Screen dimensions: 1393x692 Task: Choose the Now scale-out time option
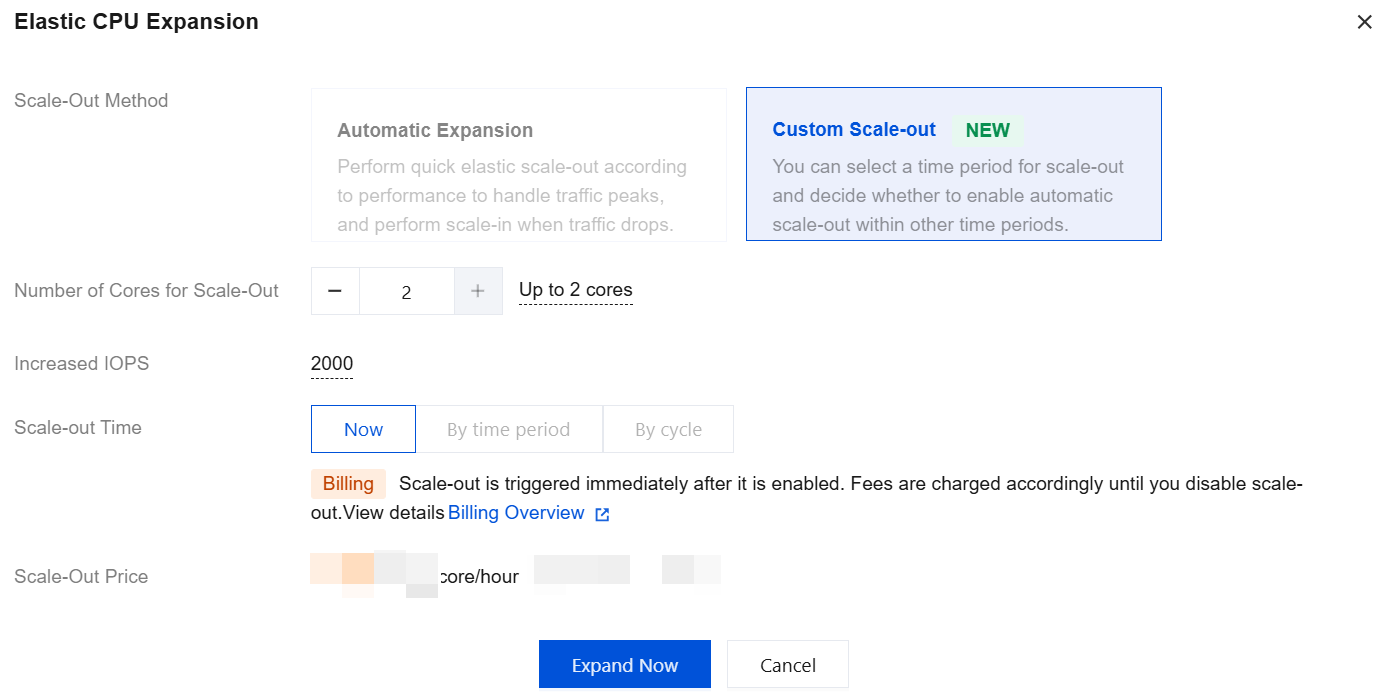pyautogui.click(x=363, y=429)
